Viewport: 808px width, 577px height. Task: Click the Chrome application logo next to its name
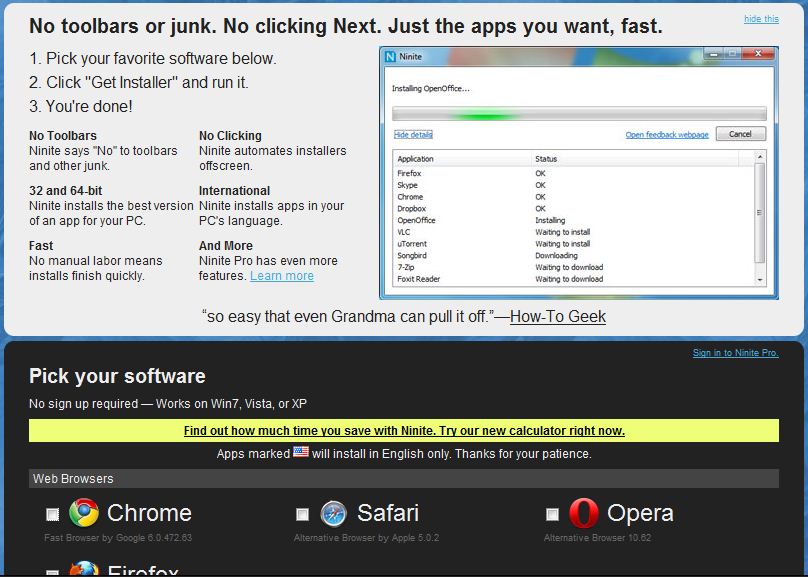coord(85,513)
